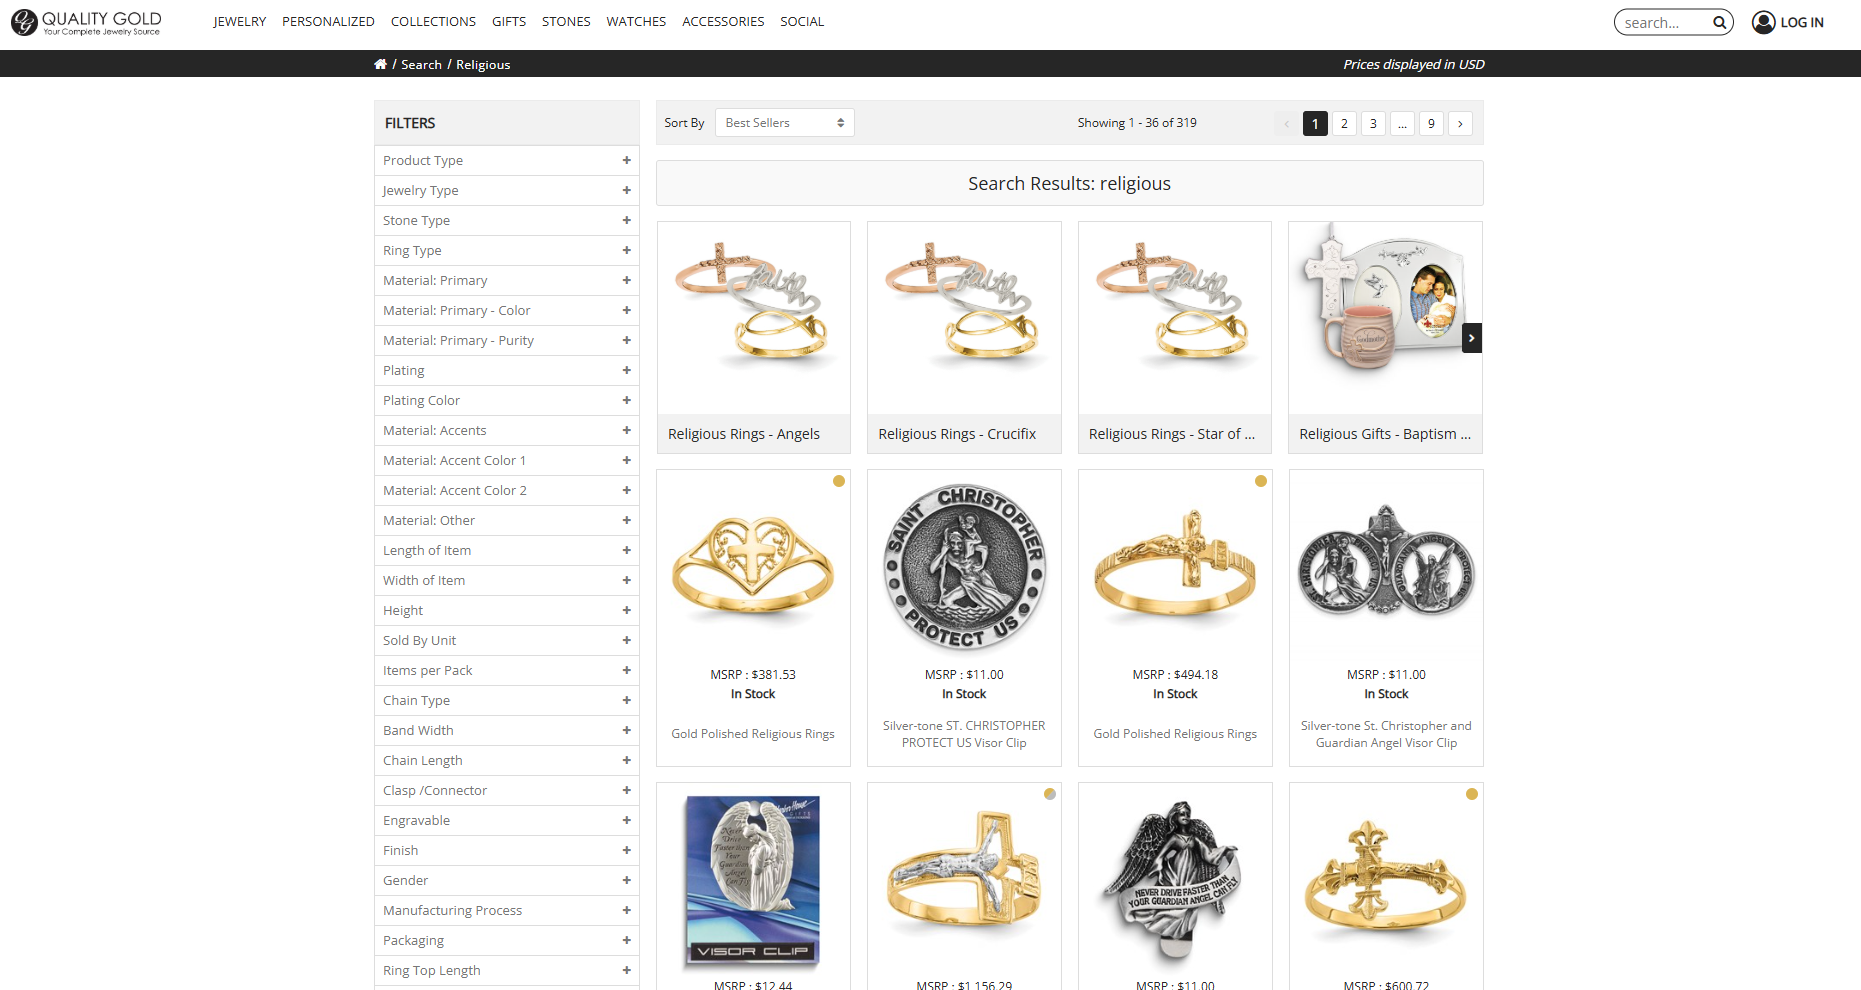This screenshot has height=990, width=1861.
Task: Click the yellow availability dot on the heart cross ring card
Action: pos(839,481)
